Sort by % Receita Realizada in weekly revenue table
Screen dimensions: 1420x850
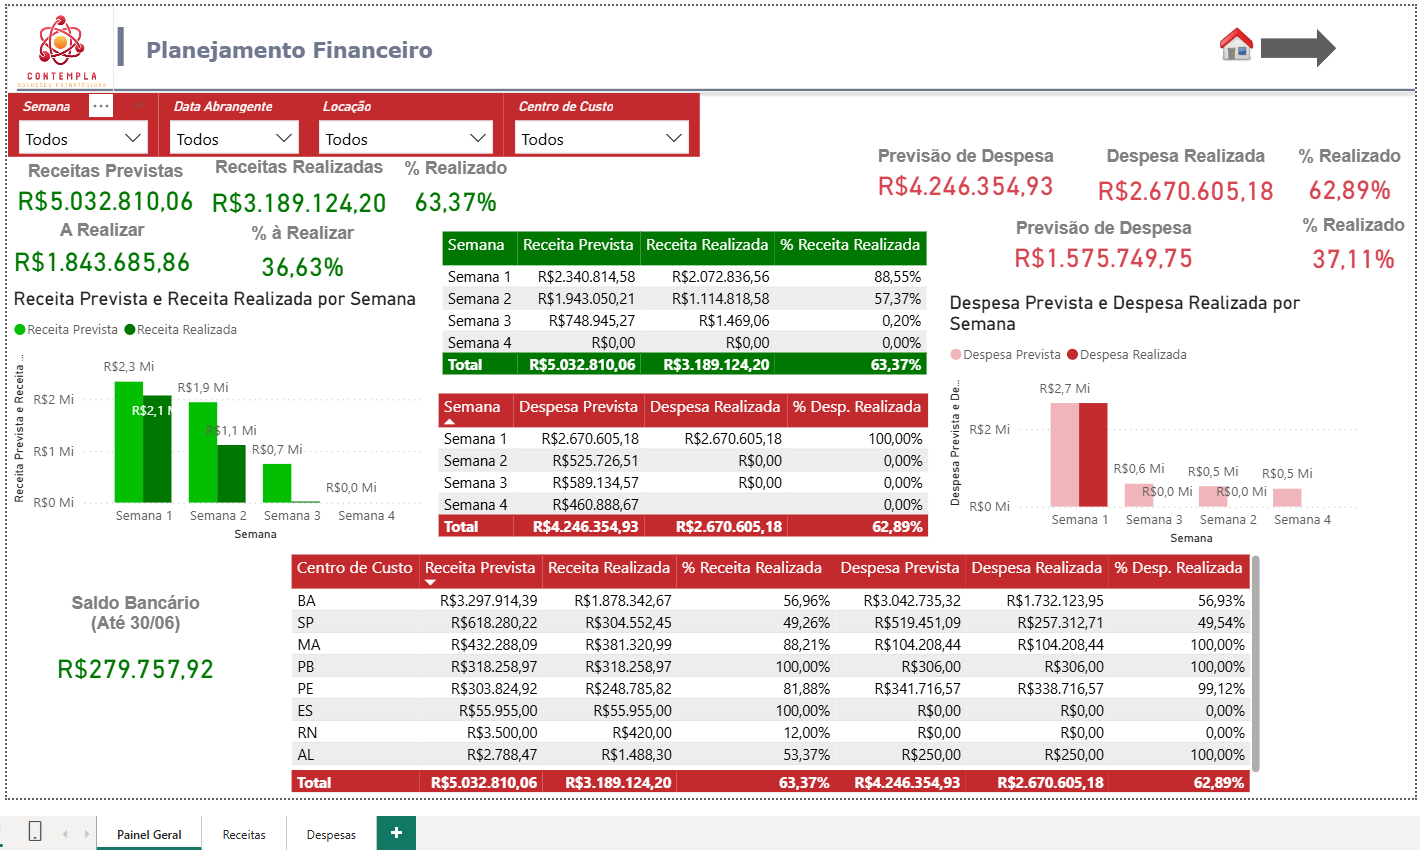850,245
